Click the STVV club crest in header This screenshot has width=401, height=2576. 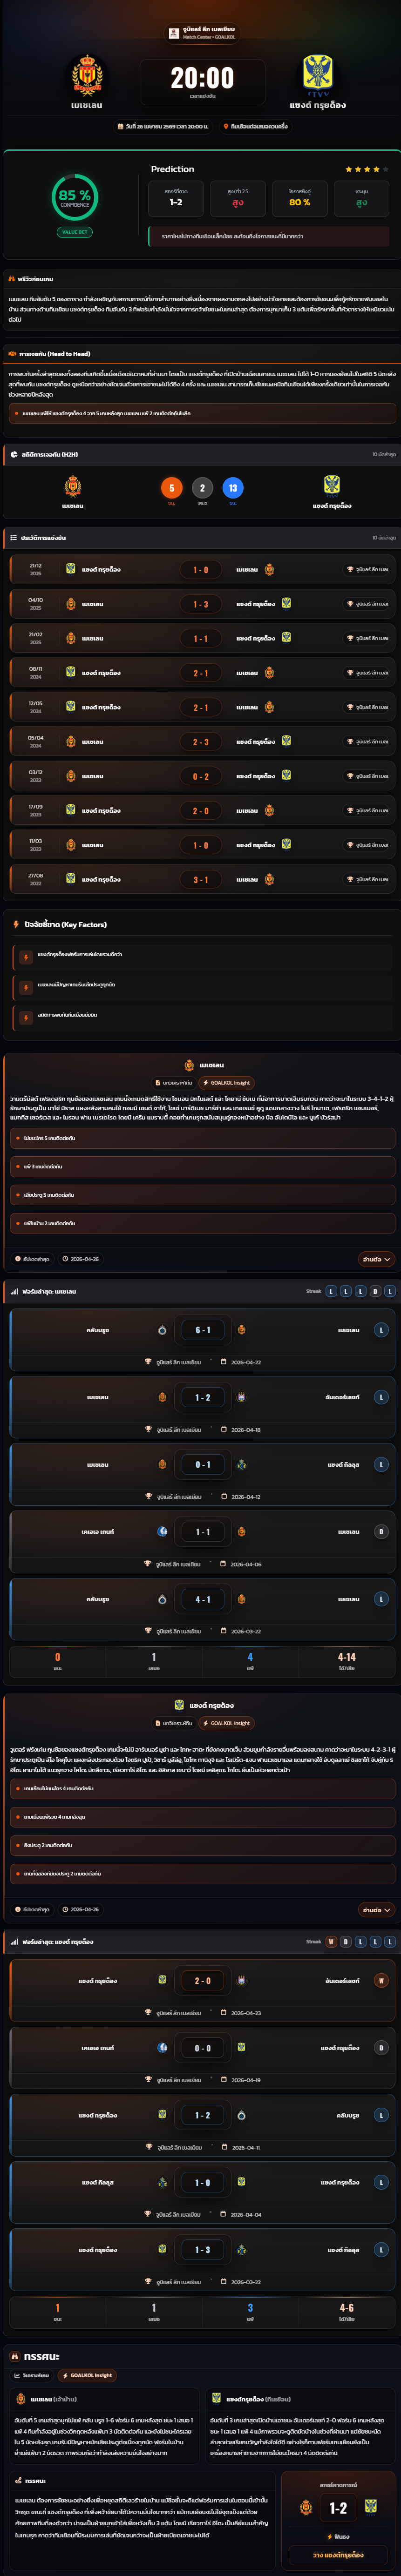pyautogui.click(x=318, y=75)
